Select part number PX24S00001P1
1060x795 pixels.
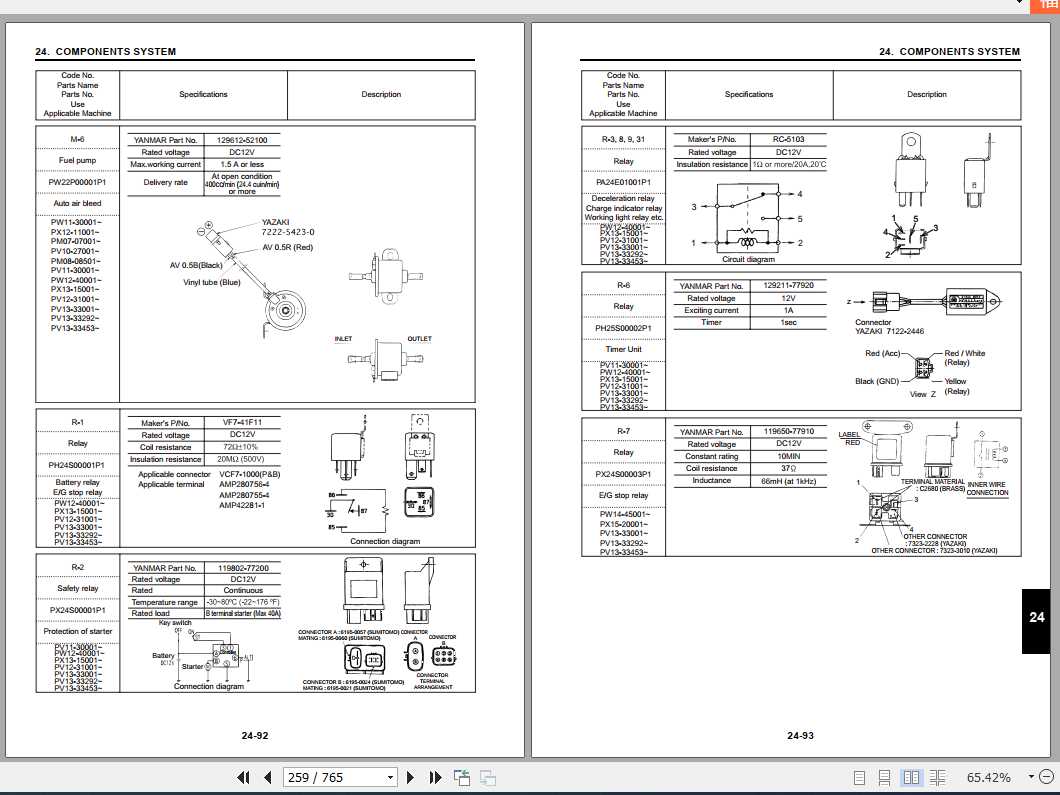point(78,610)
